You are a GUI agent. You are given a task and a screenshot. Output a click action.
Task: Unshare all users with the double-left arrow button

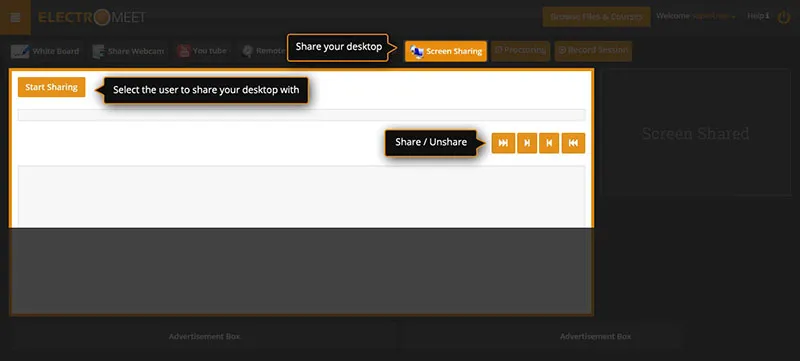point(573,143)
